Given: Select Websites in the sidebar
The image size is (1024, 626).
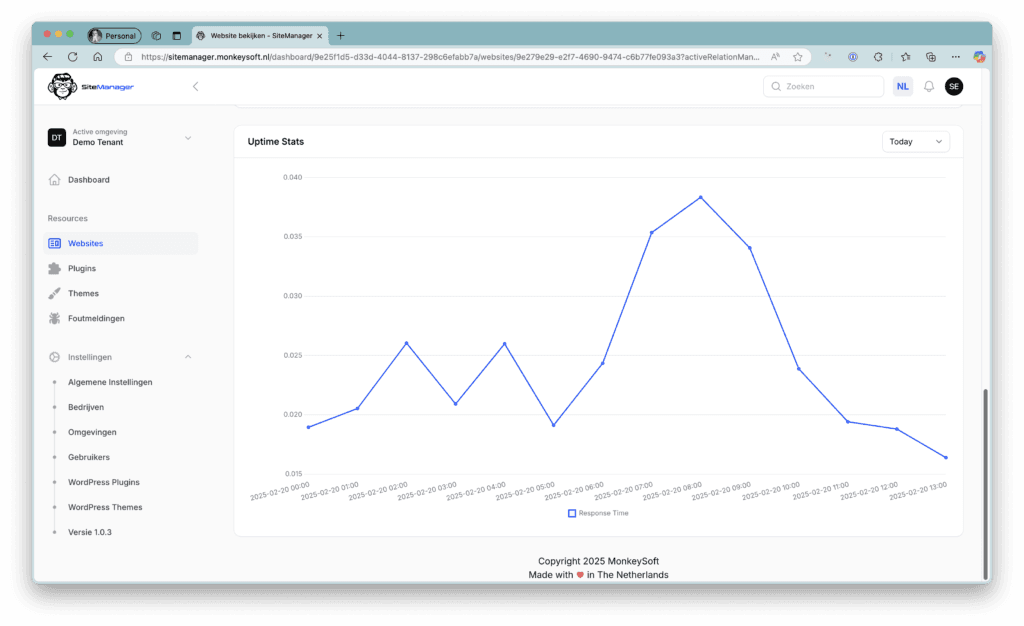Looking at the screenshot, I should [x=85, y=244].
